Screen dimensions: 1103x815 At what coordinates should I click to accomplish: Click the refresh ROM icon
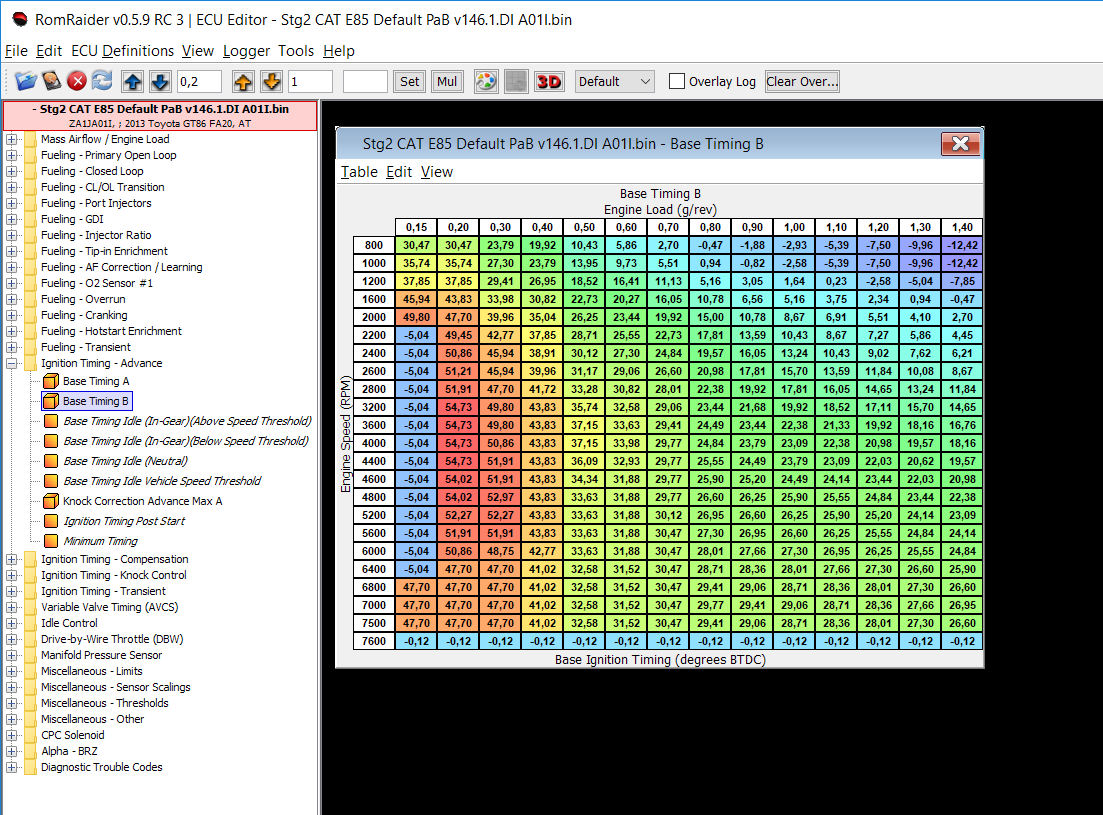tap(102, 81)
